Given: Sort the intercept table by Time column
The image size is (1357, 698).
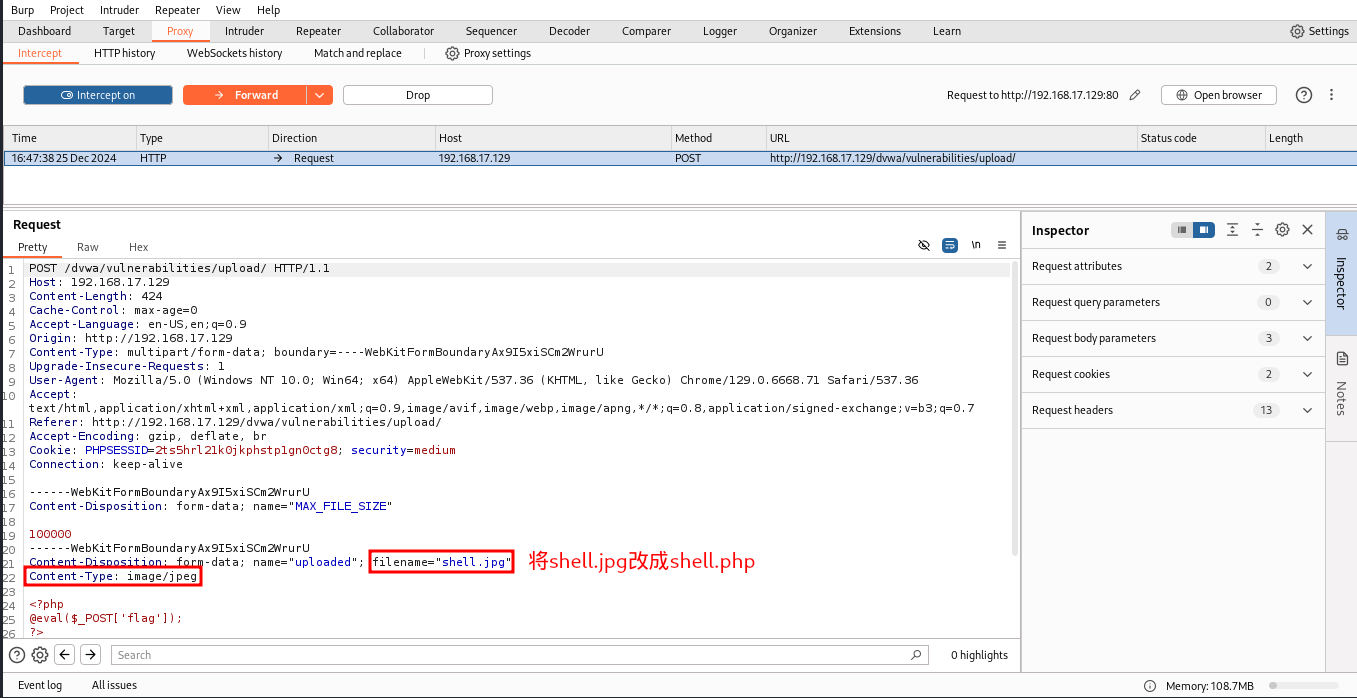Looking at the screenshot, I should pyautogui.click(x=70, y=138).
